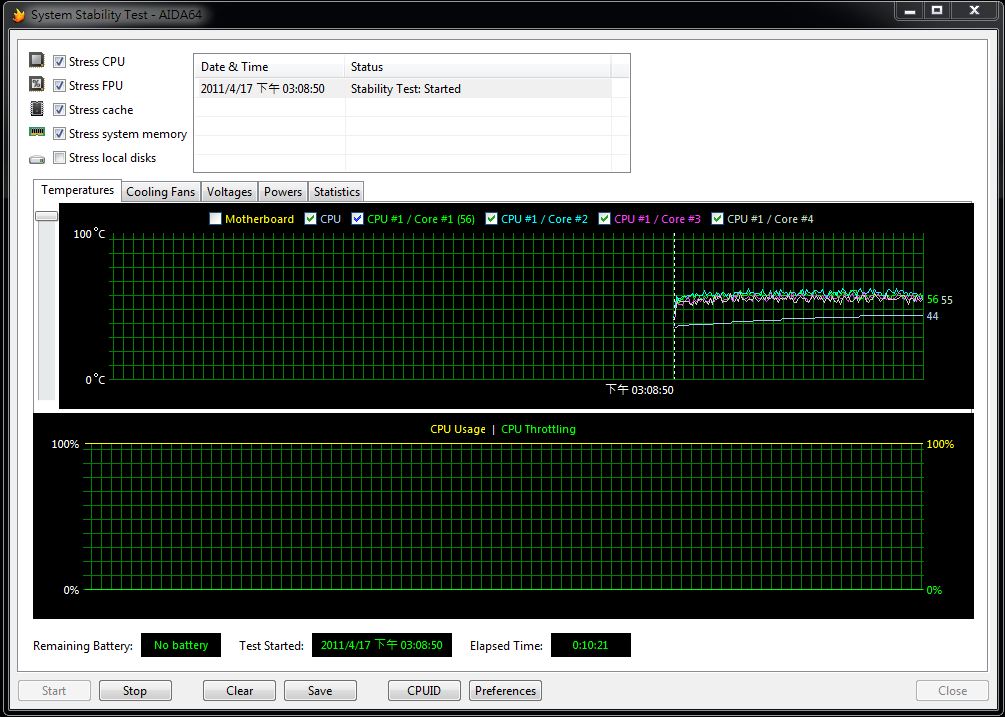Toggle CPU #1 / Core #3 graph checkbox
Image resolution: width=1005 pixels, height=717 pixels.
pos(604,219)
